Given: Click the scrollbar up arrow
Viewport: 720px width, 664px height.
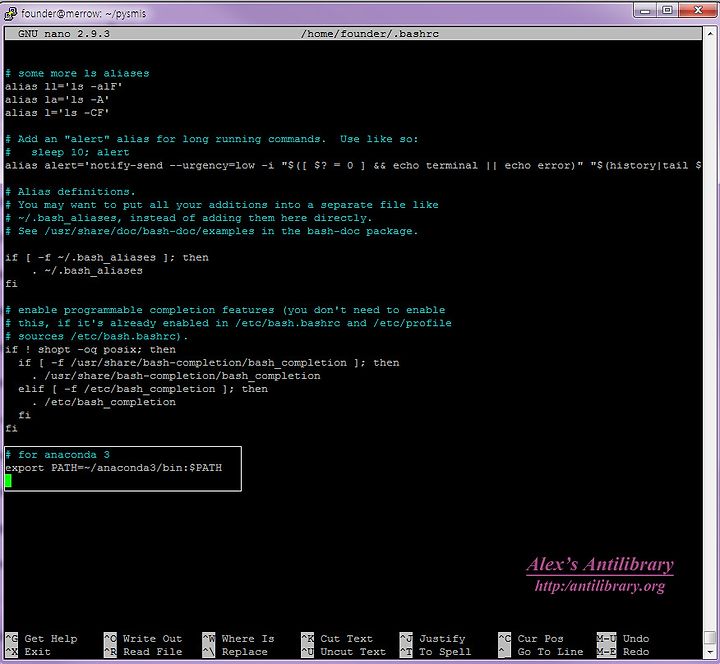Looking at the screenshot, I should (710, 33).
